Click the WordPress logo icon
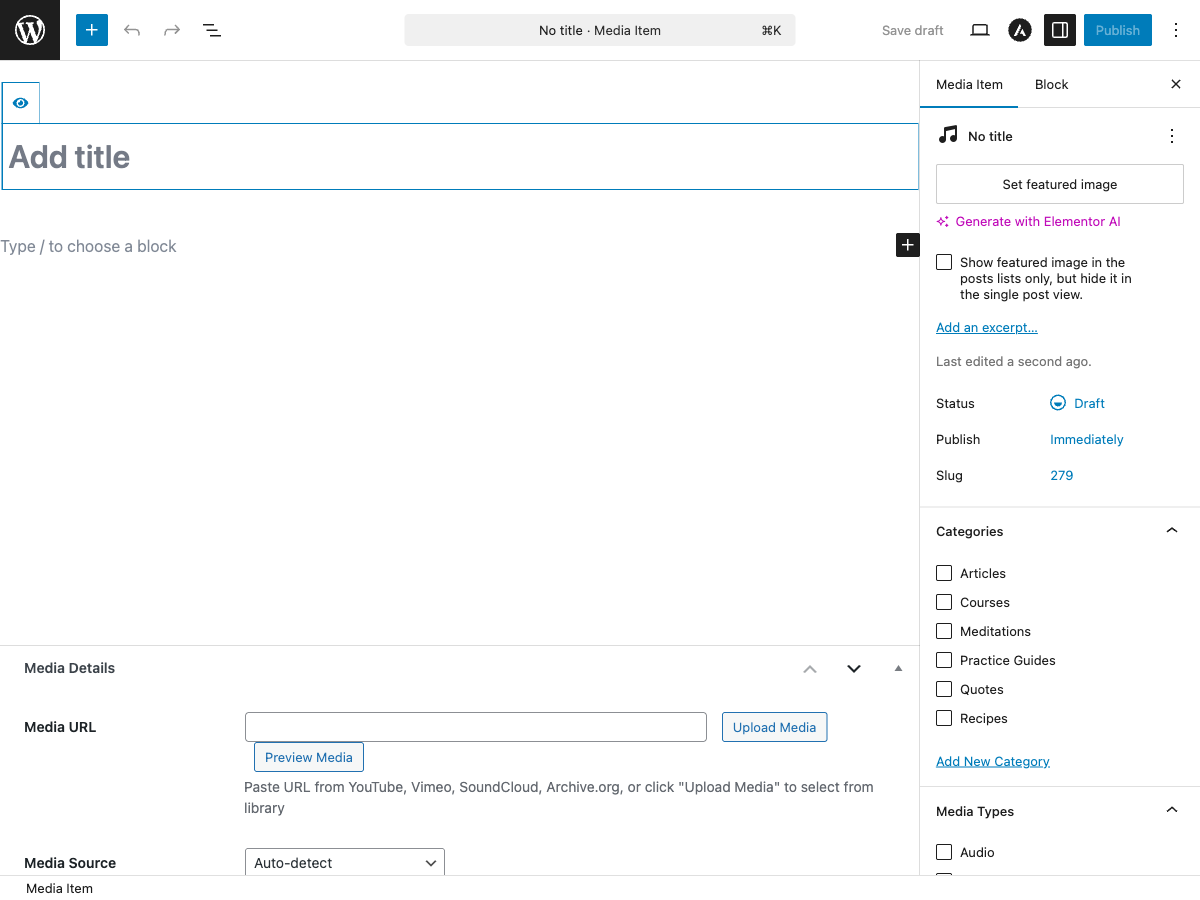This screenshot has height=900, width=1200. point(30,30)
